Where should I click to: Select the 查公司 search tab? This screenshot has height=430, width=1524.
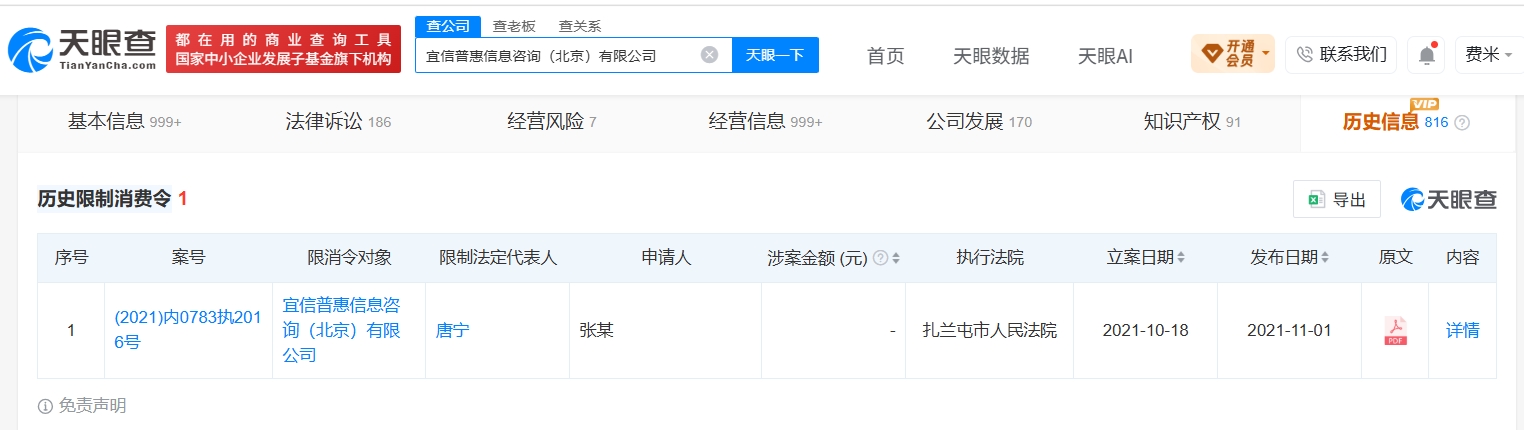[448, 26]
